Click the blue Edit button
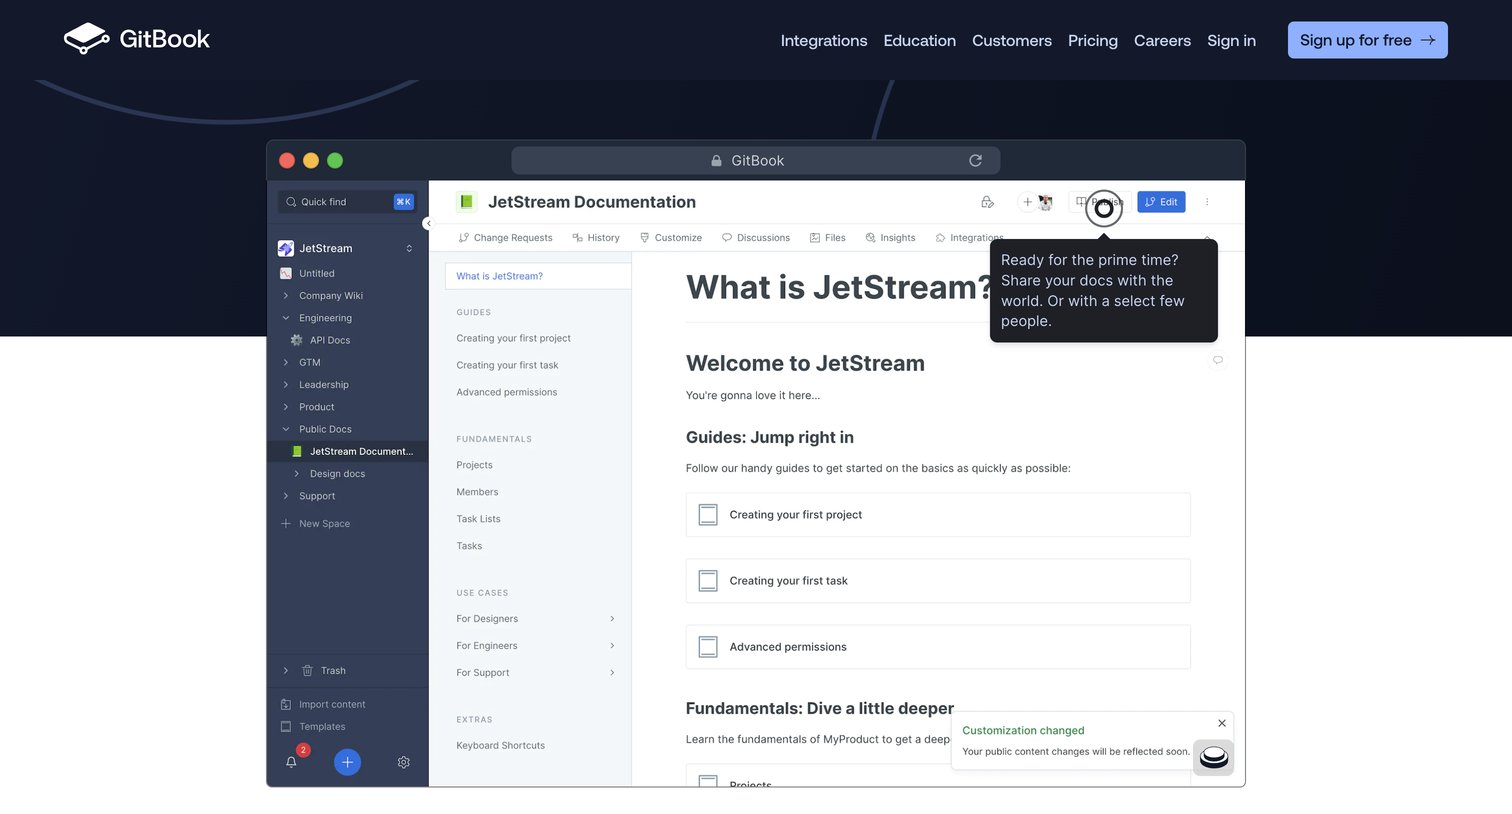The height and width of the screenshot is (814, 1512). tap(1161, 202)
